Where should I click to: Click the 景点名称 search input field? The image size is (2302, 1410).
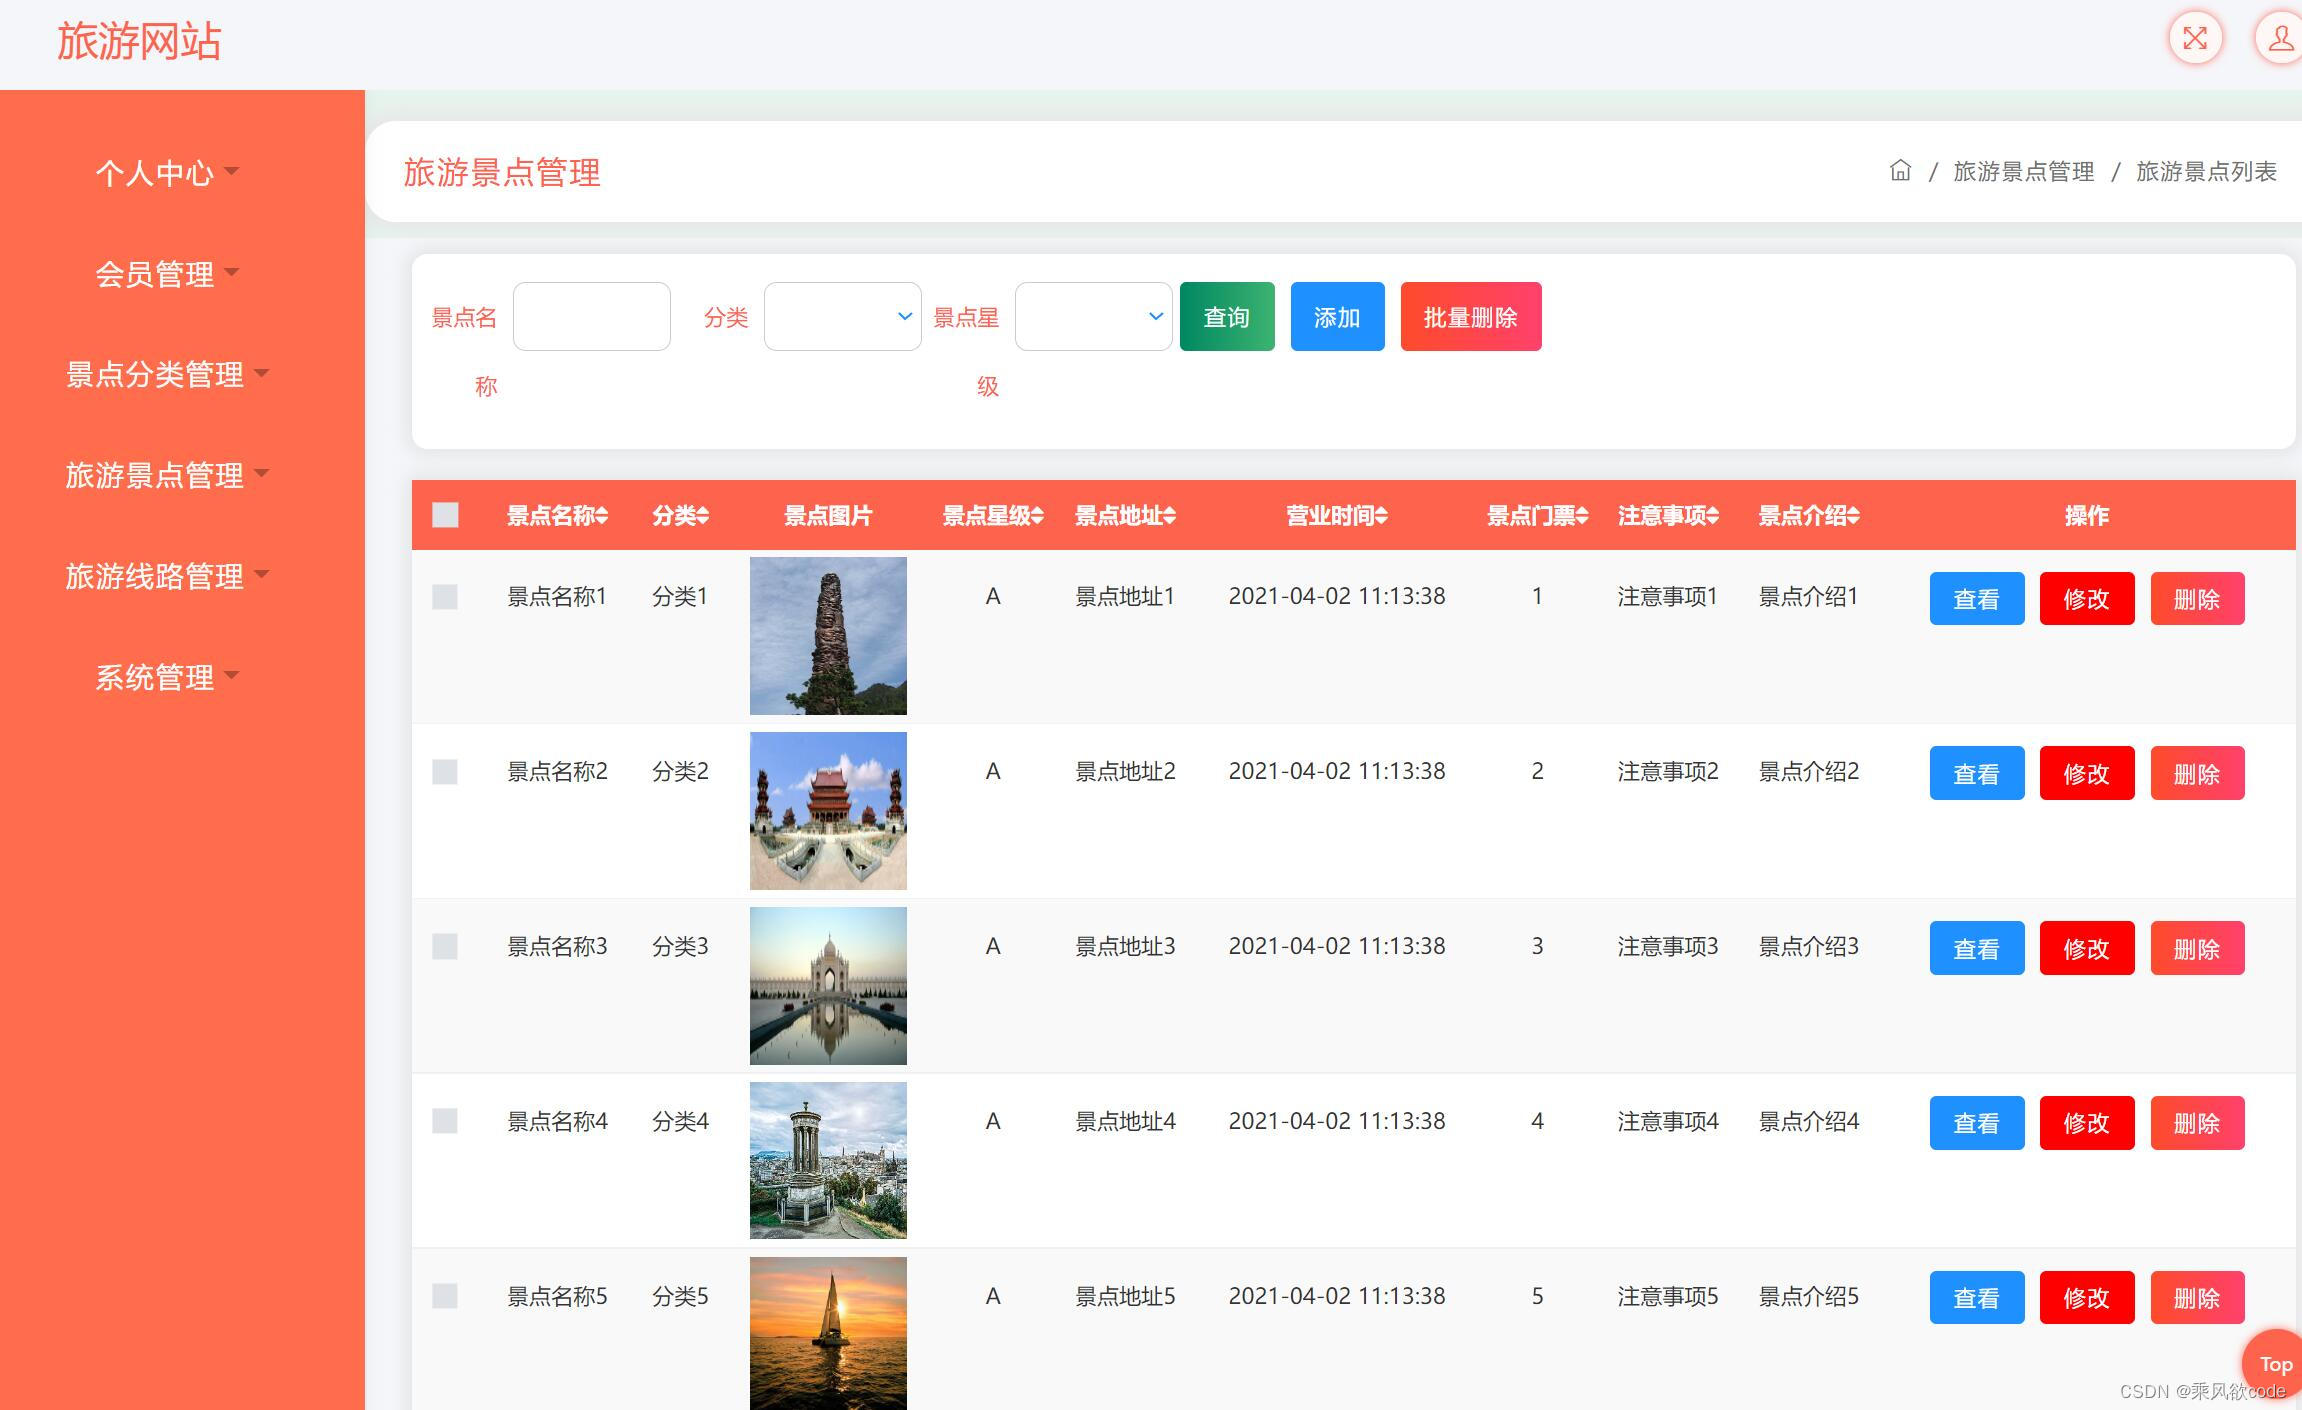(x=591, y=317)
